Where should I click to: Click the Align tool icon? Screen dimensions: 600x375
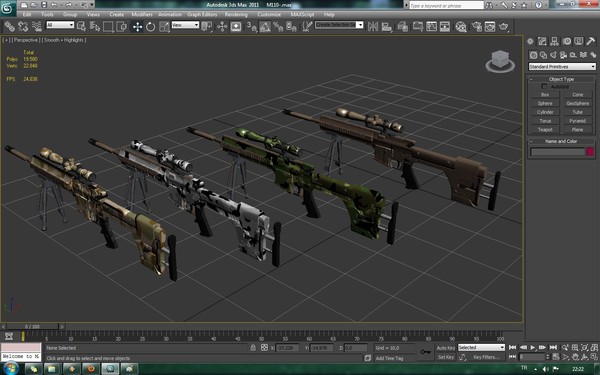(x=387, y=26)
